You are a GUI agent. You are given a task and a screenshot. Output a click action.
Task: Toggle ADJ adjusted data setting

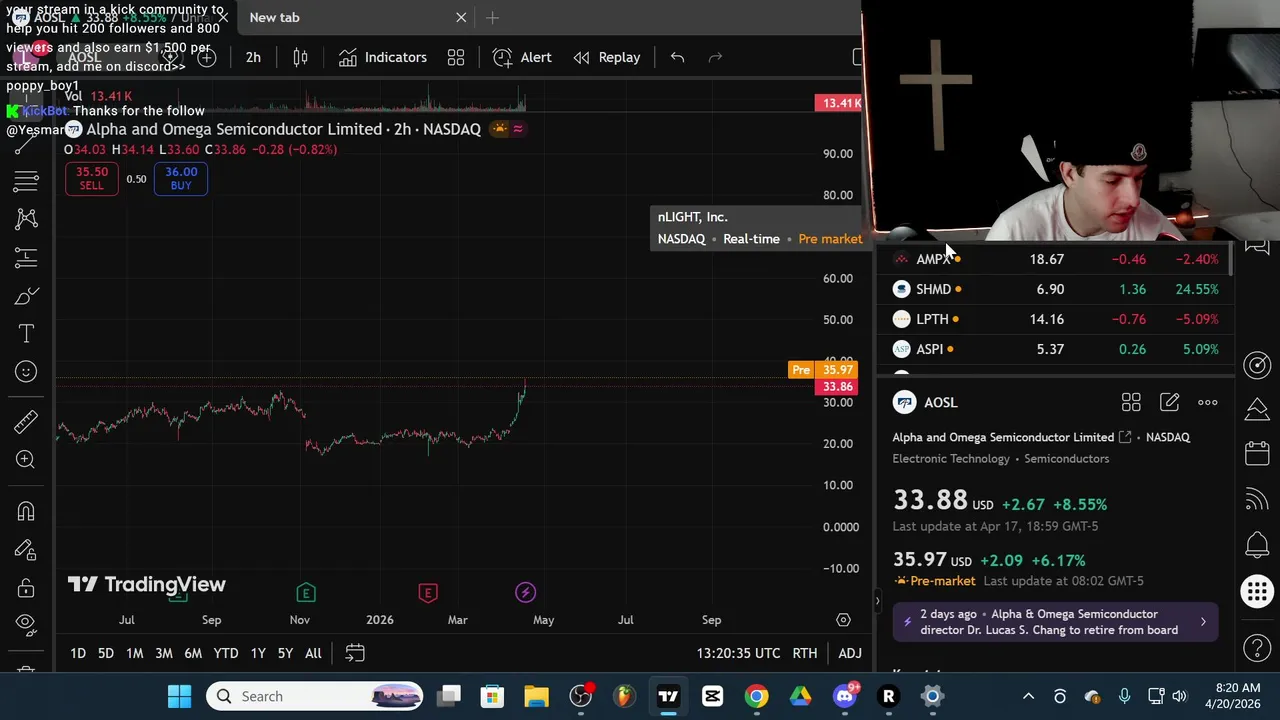tap(850, 653)
